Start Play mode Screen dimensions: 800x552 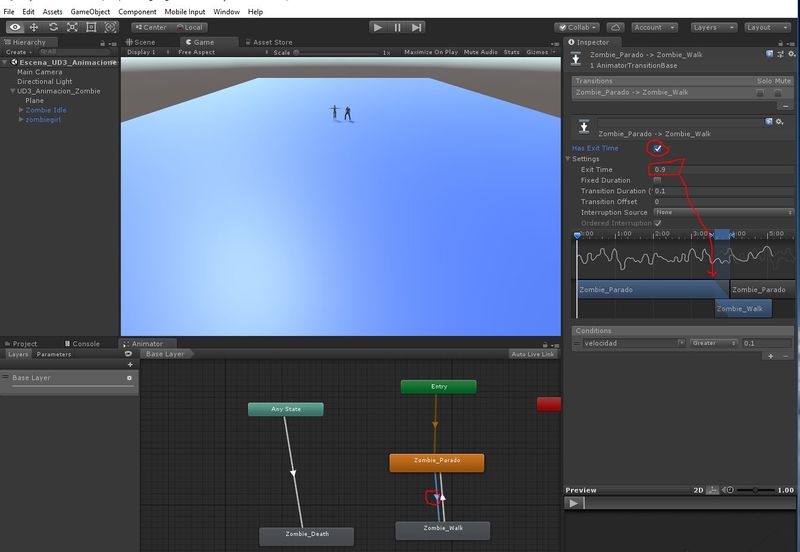click(x=378, y=28)
